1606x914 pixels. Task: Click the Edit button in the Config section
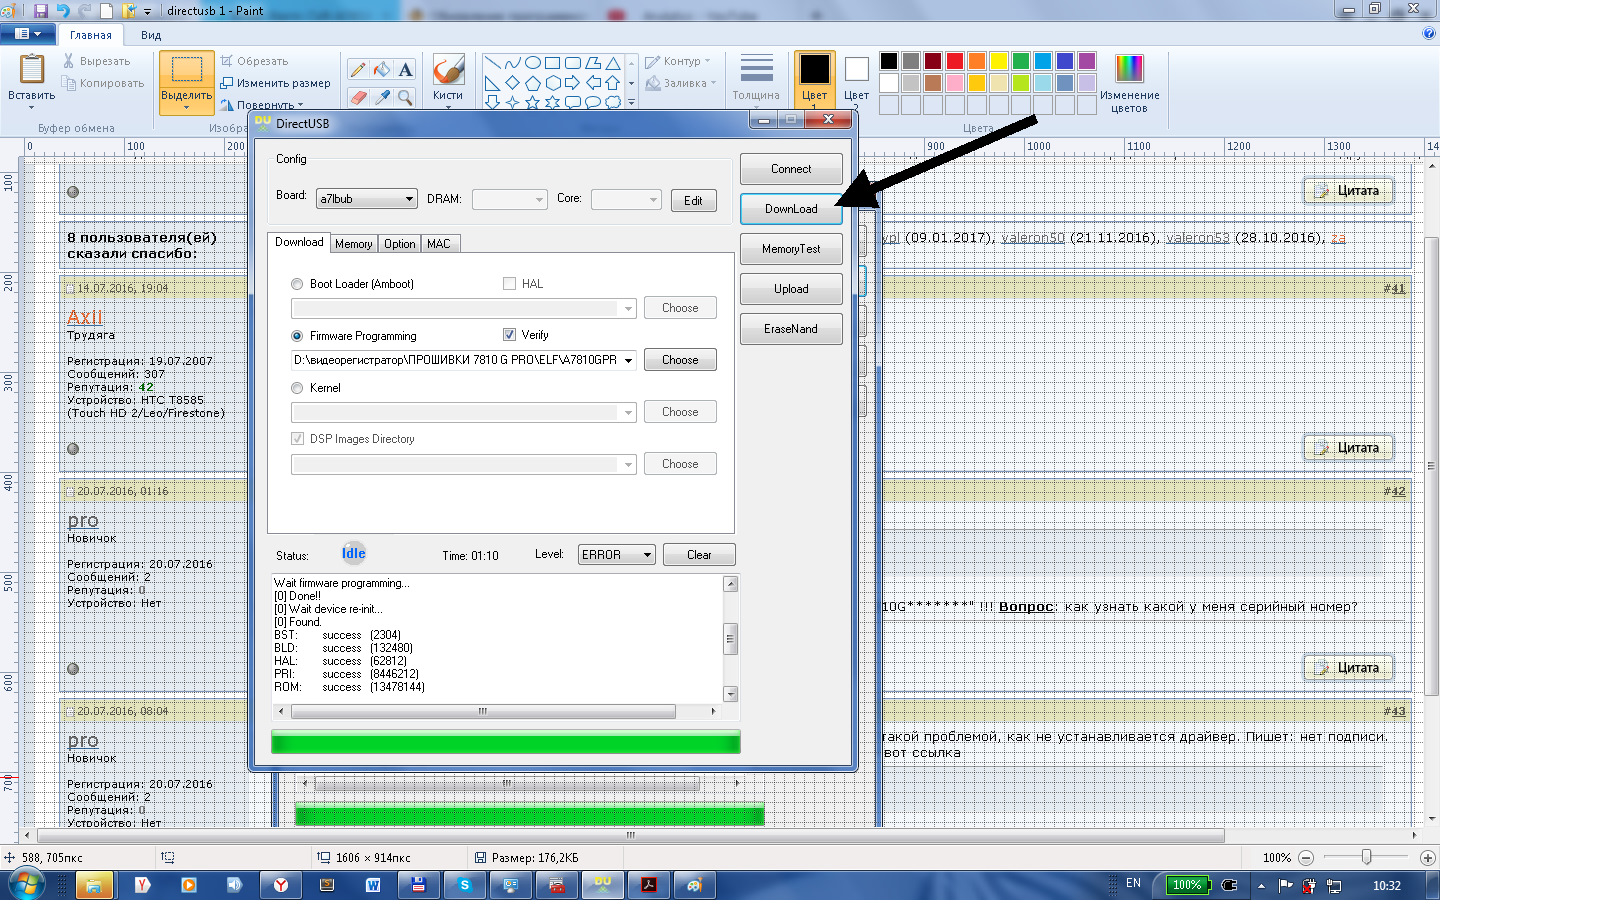[x=693, y=201]
